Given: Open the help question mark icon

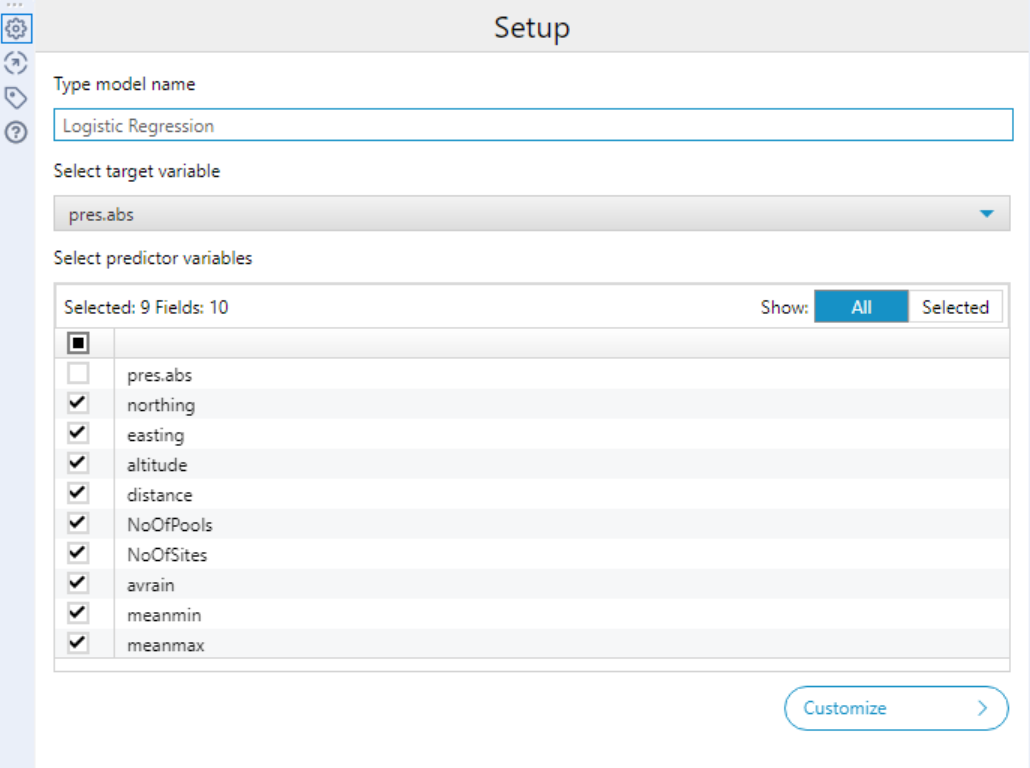Looking at the screenshot, I should point(15,131).
